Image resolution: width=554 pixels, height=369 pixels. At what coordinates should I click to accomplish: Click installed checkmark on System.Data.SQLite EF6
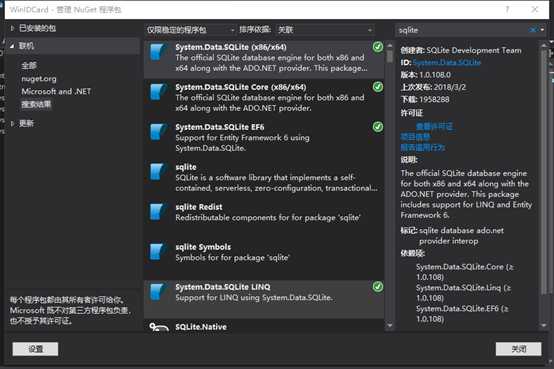click(378, 127)
